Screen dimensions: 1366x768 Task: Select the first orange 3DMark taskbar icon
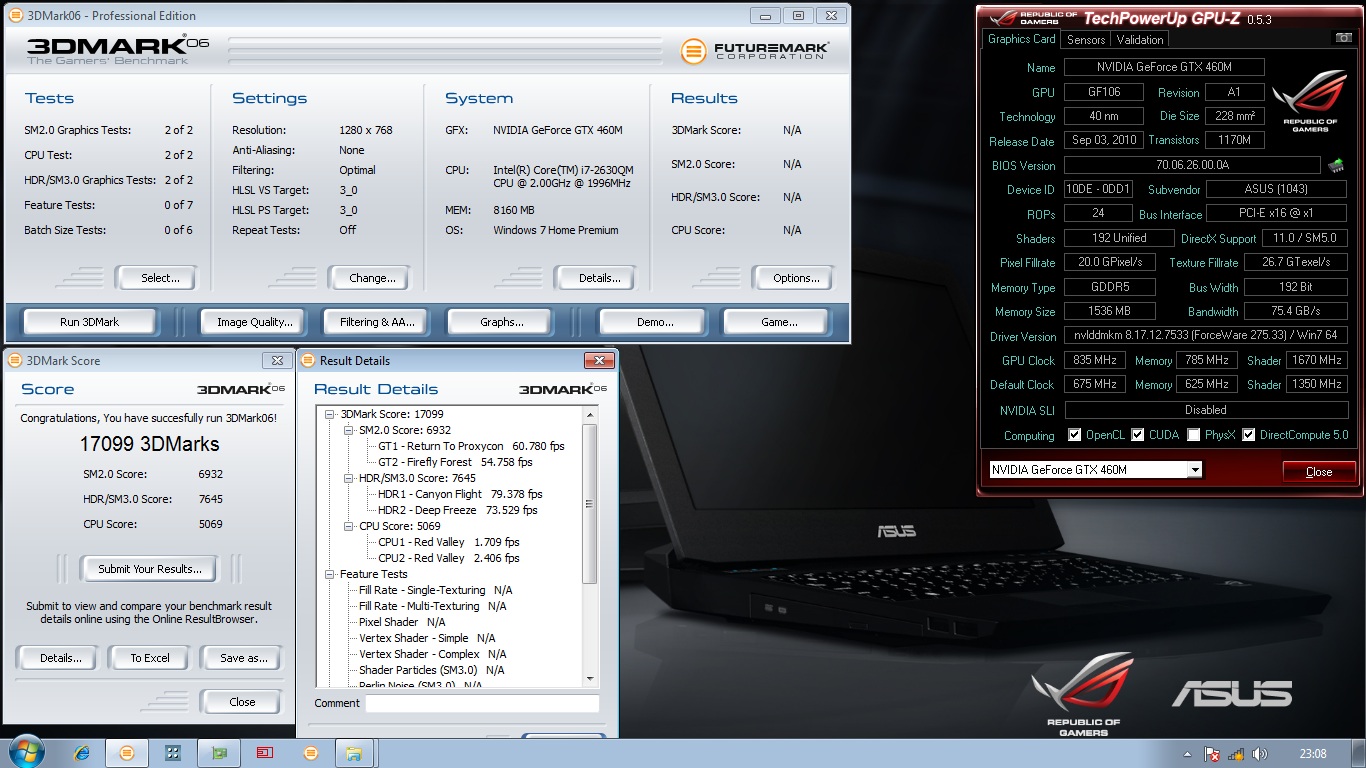click(126, 753)
